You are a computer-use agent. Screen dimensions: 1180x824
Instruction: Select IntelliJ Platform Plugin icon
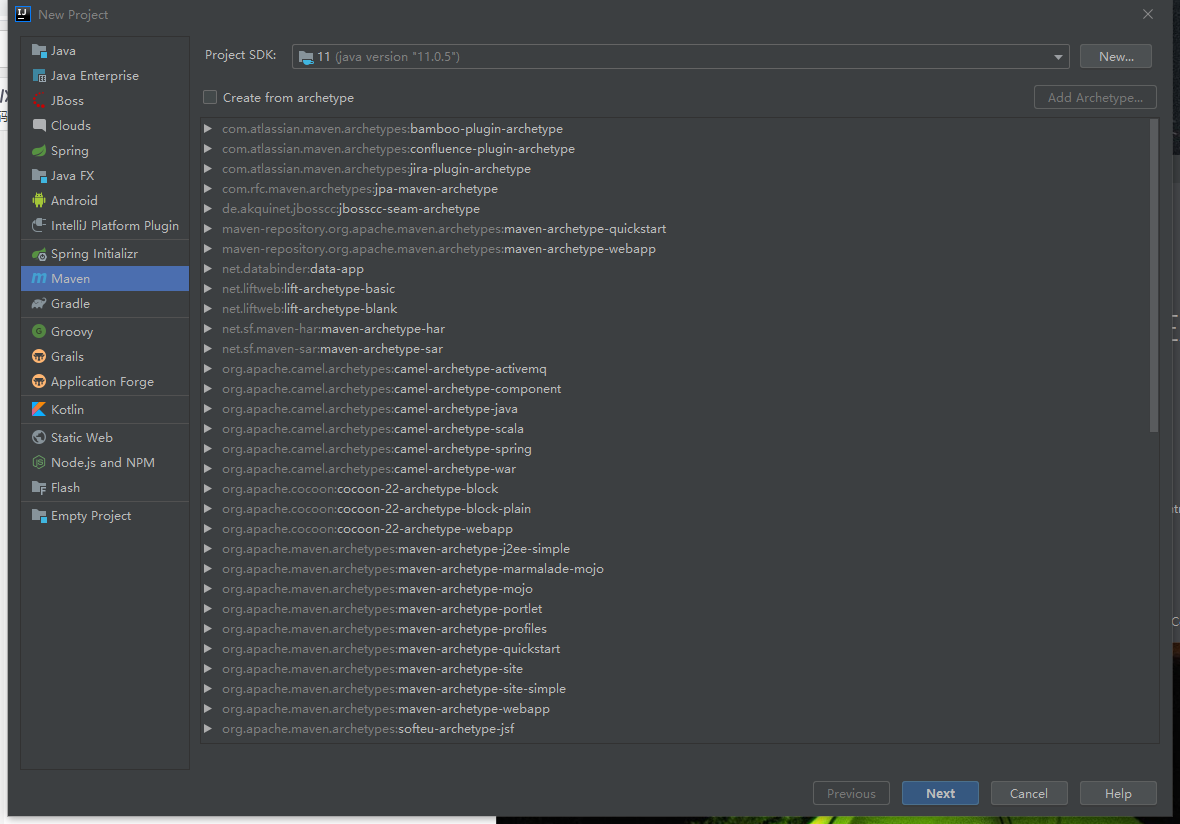39,225
